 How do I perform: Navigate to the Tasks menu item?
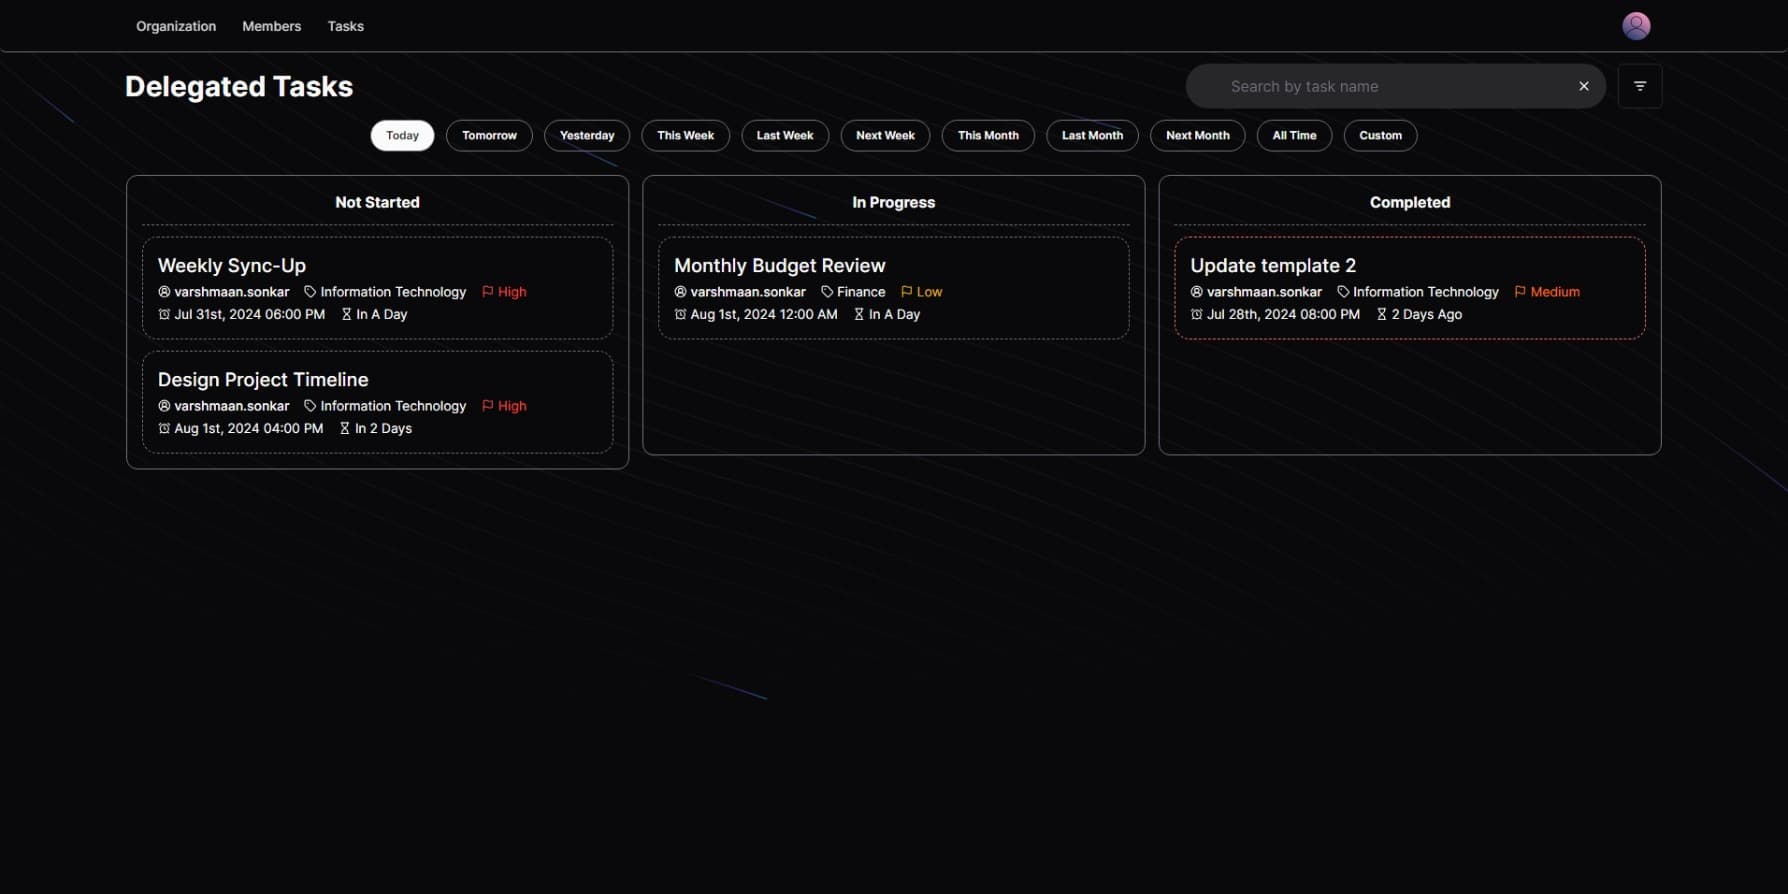coord(345,26)
